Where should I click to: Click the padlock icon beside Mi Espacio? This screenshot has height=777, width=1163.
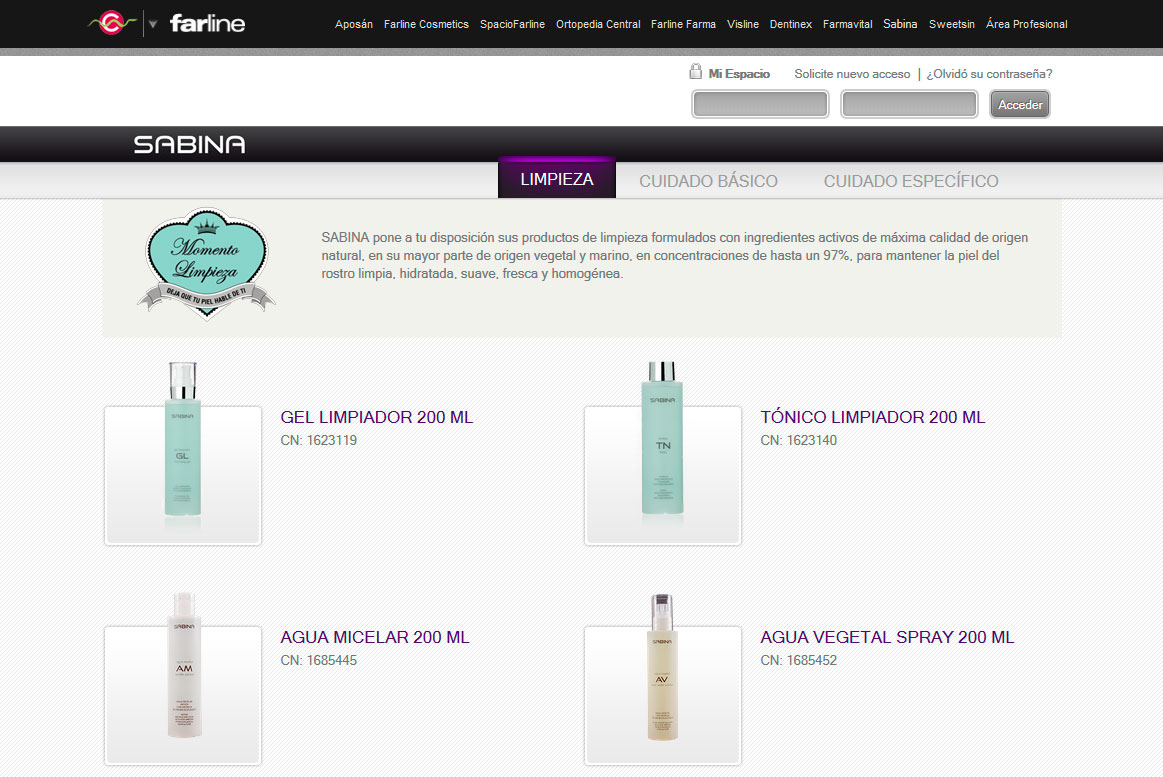(x=696, y=71)
